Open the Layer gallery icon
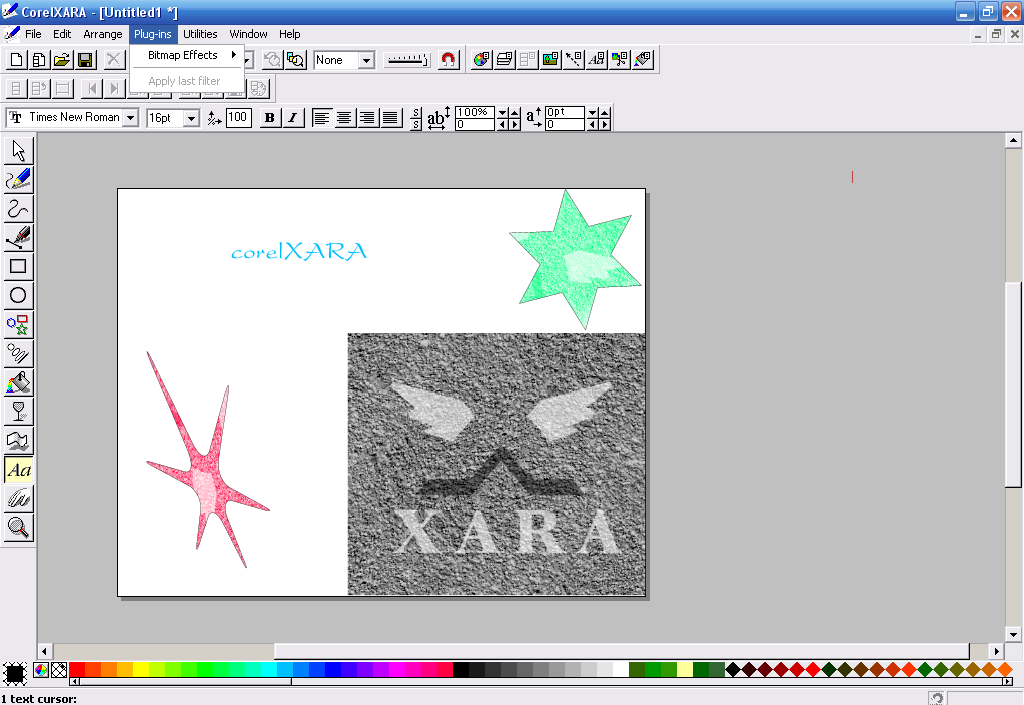1024x705 pixels. click(505, 60)
